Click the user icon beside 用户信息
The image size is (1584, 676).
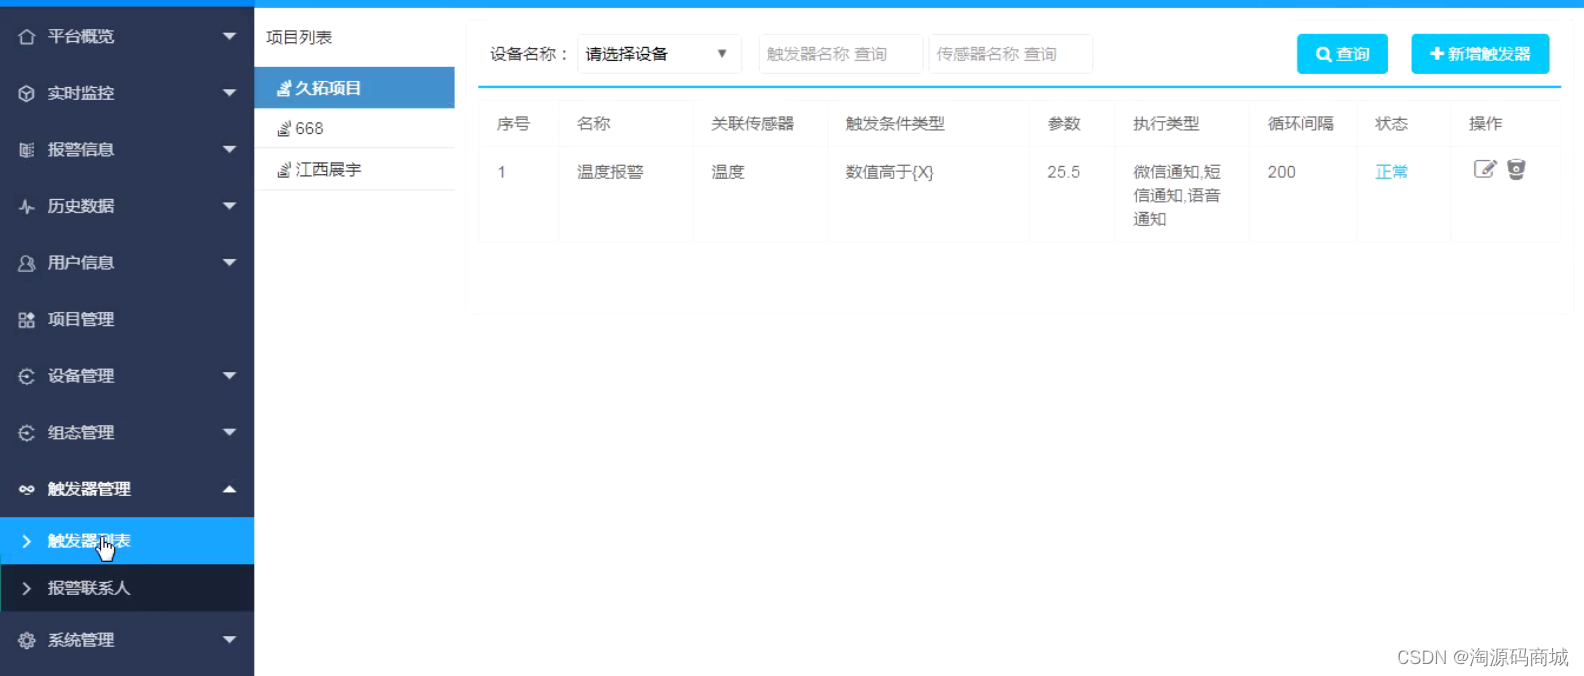[x=27, y=263]
